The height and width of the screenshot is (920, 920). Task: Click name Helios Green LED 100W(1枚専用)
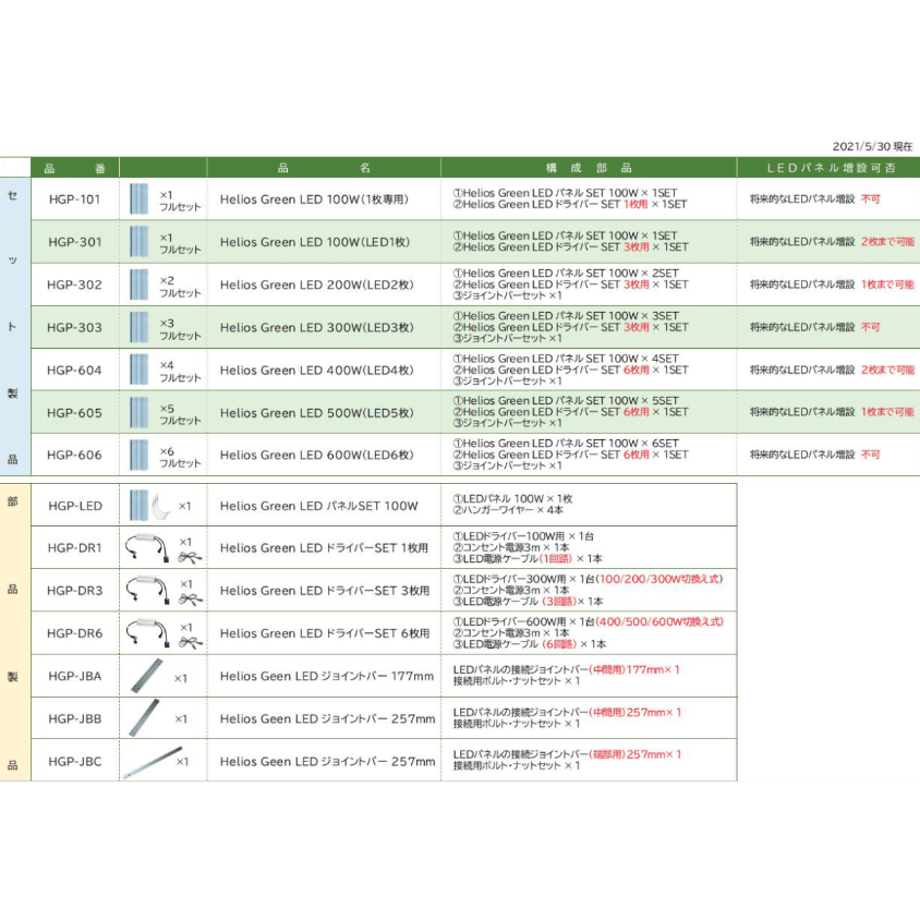314,199
